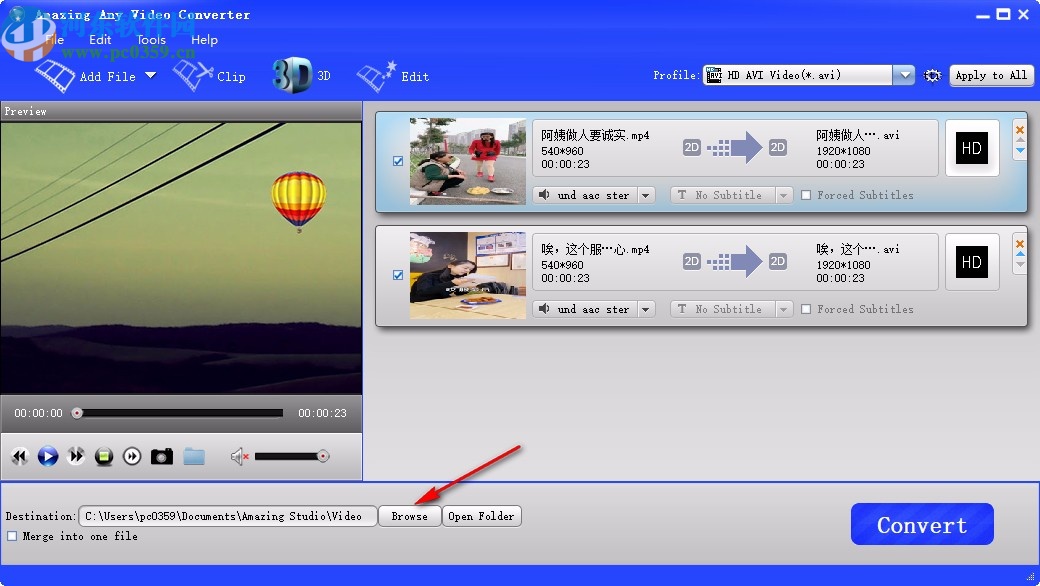Click the destination path input field
The height and width of the screenshot is (586, 1040).
pos(228,516)
